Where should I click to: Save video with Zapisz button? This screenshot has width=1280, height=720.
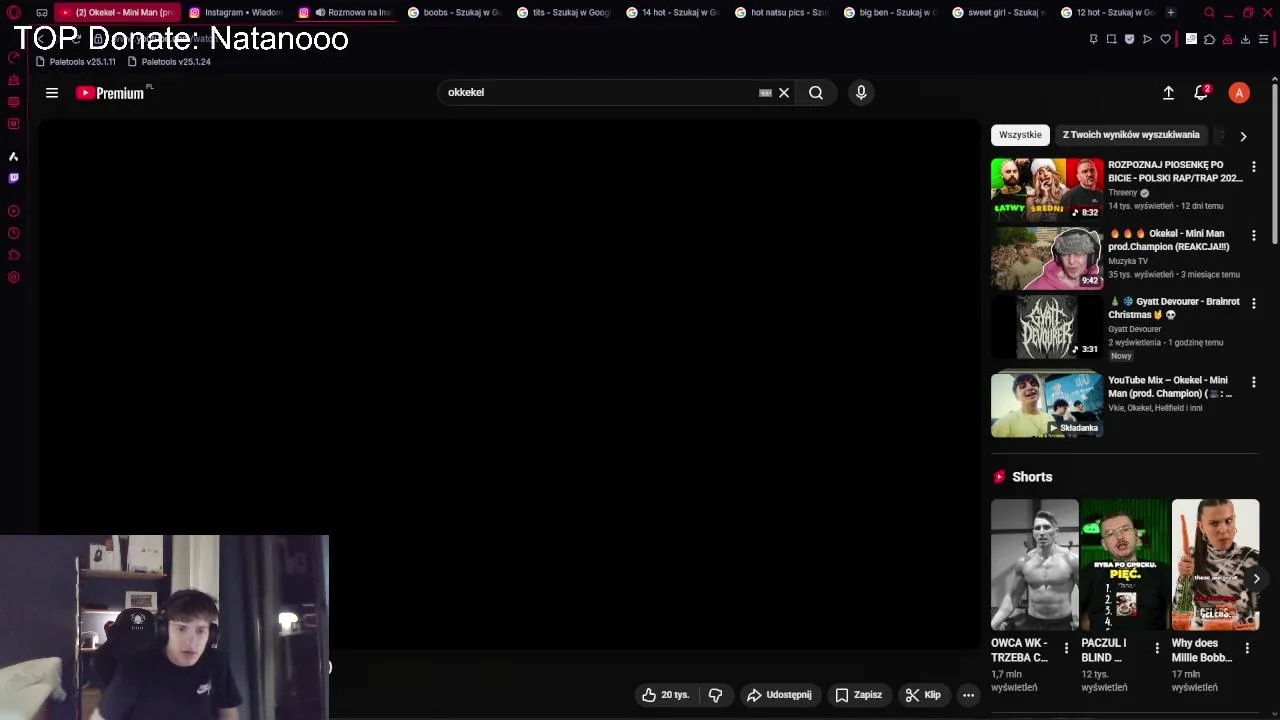pyautogui.click(x=859, y=695)
